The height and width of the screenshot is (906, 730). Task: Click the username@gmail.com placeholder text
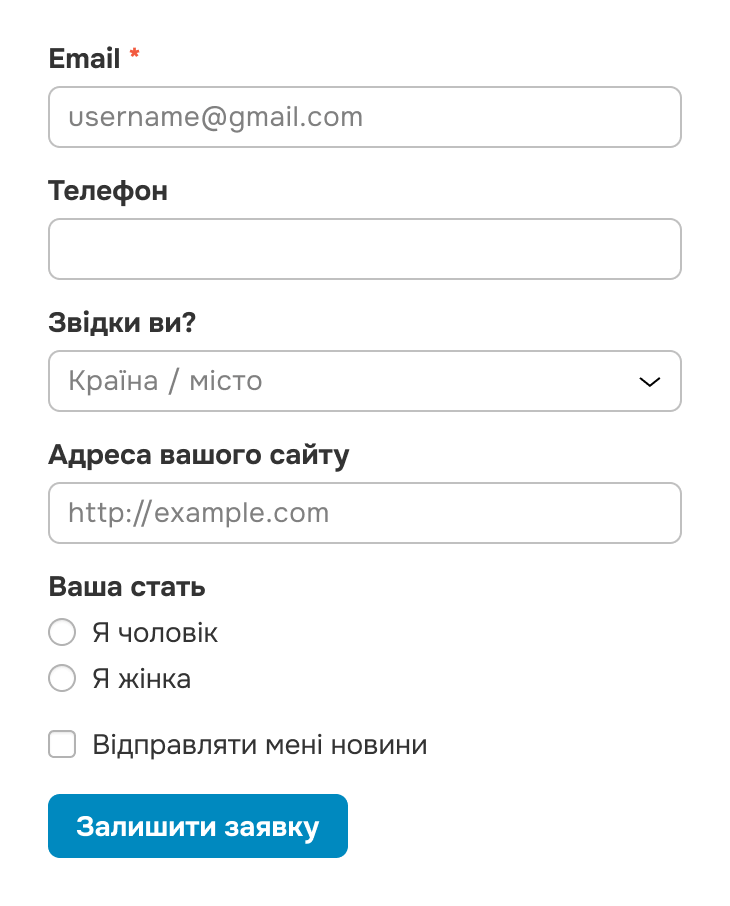215,117
